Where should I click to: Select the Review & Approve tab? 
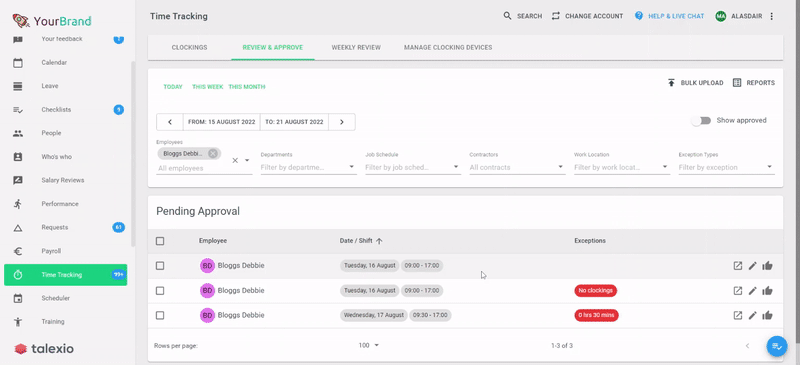[273, 47]
